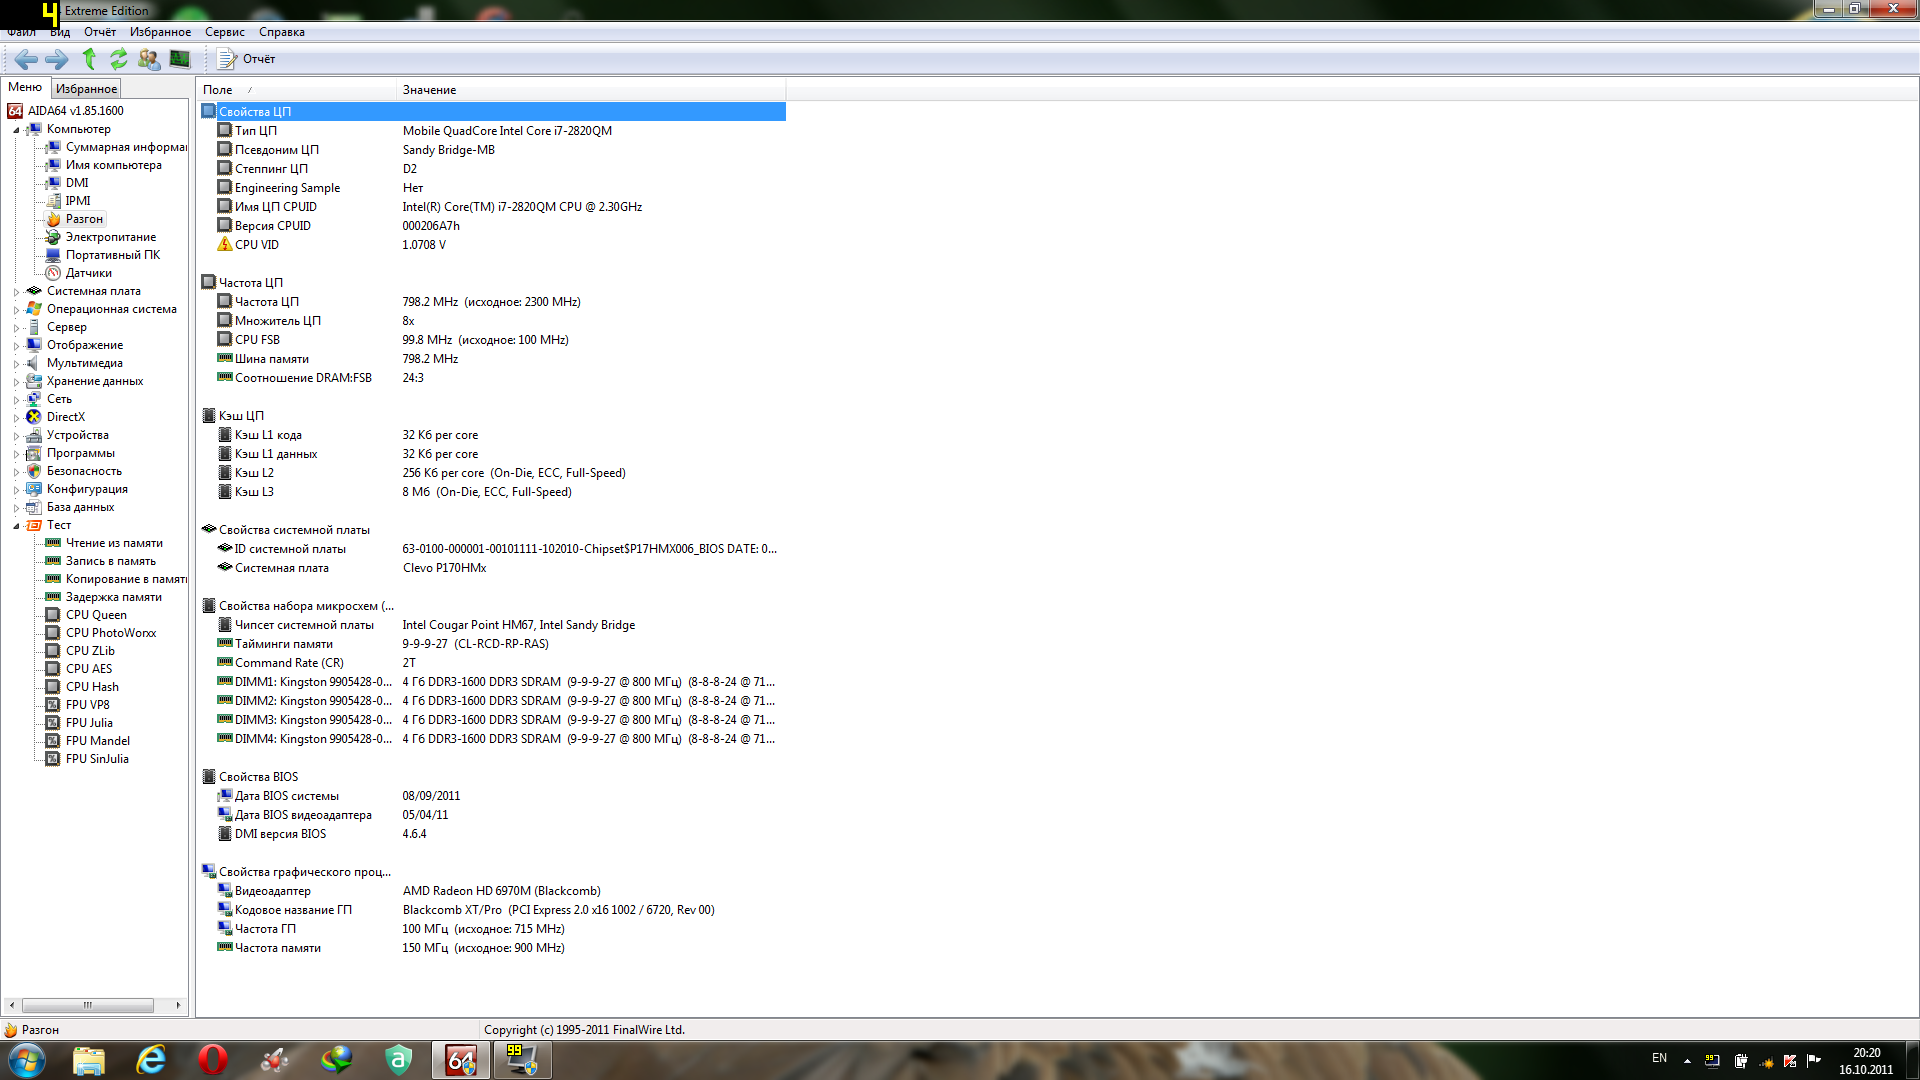Click the green monitor toolbar icon
This screenshot has width=1920, height=1080.
pyautogui.click(x=180, y=59)
